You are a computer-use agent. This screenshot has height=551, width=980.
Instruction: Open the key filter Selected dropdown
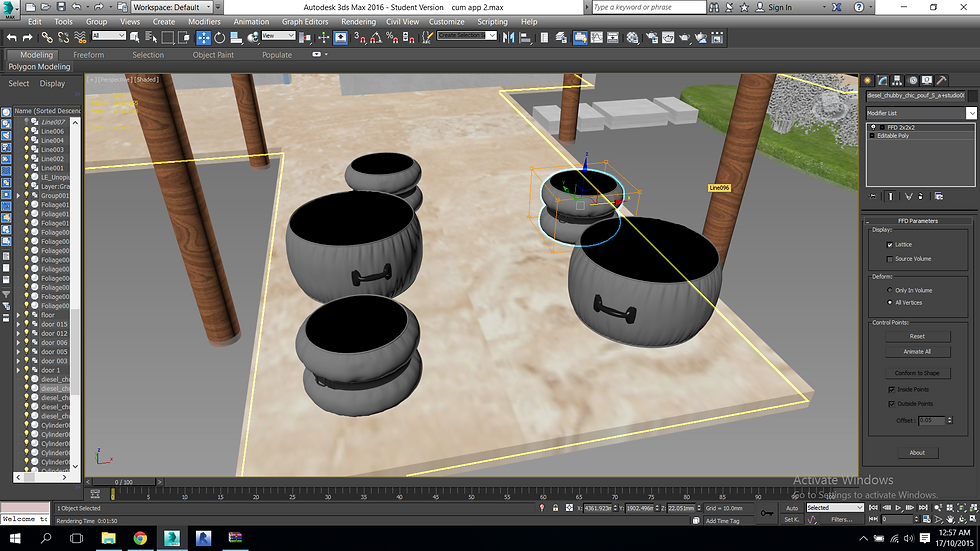click(834, 507)
